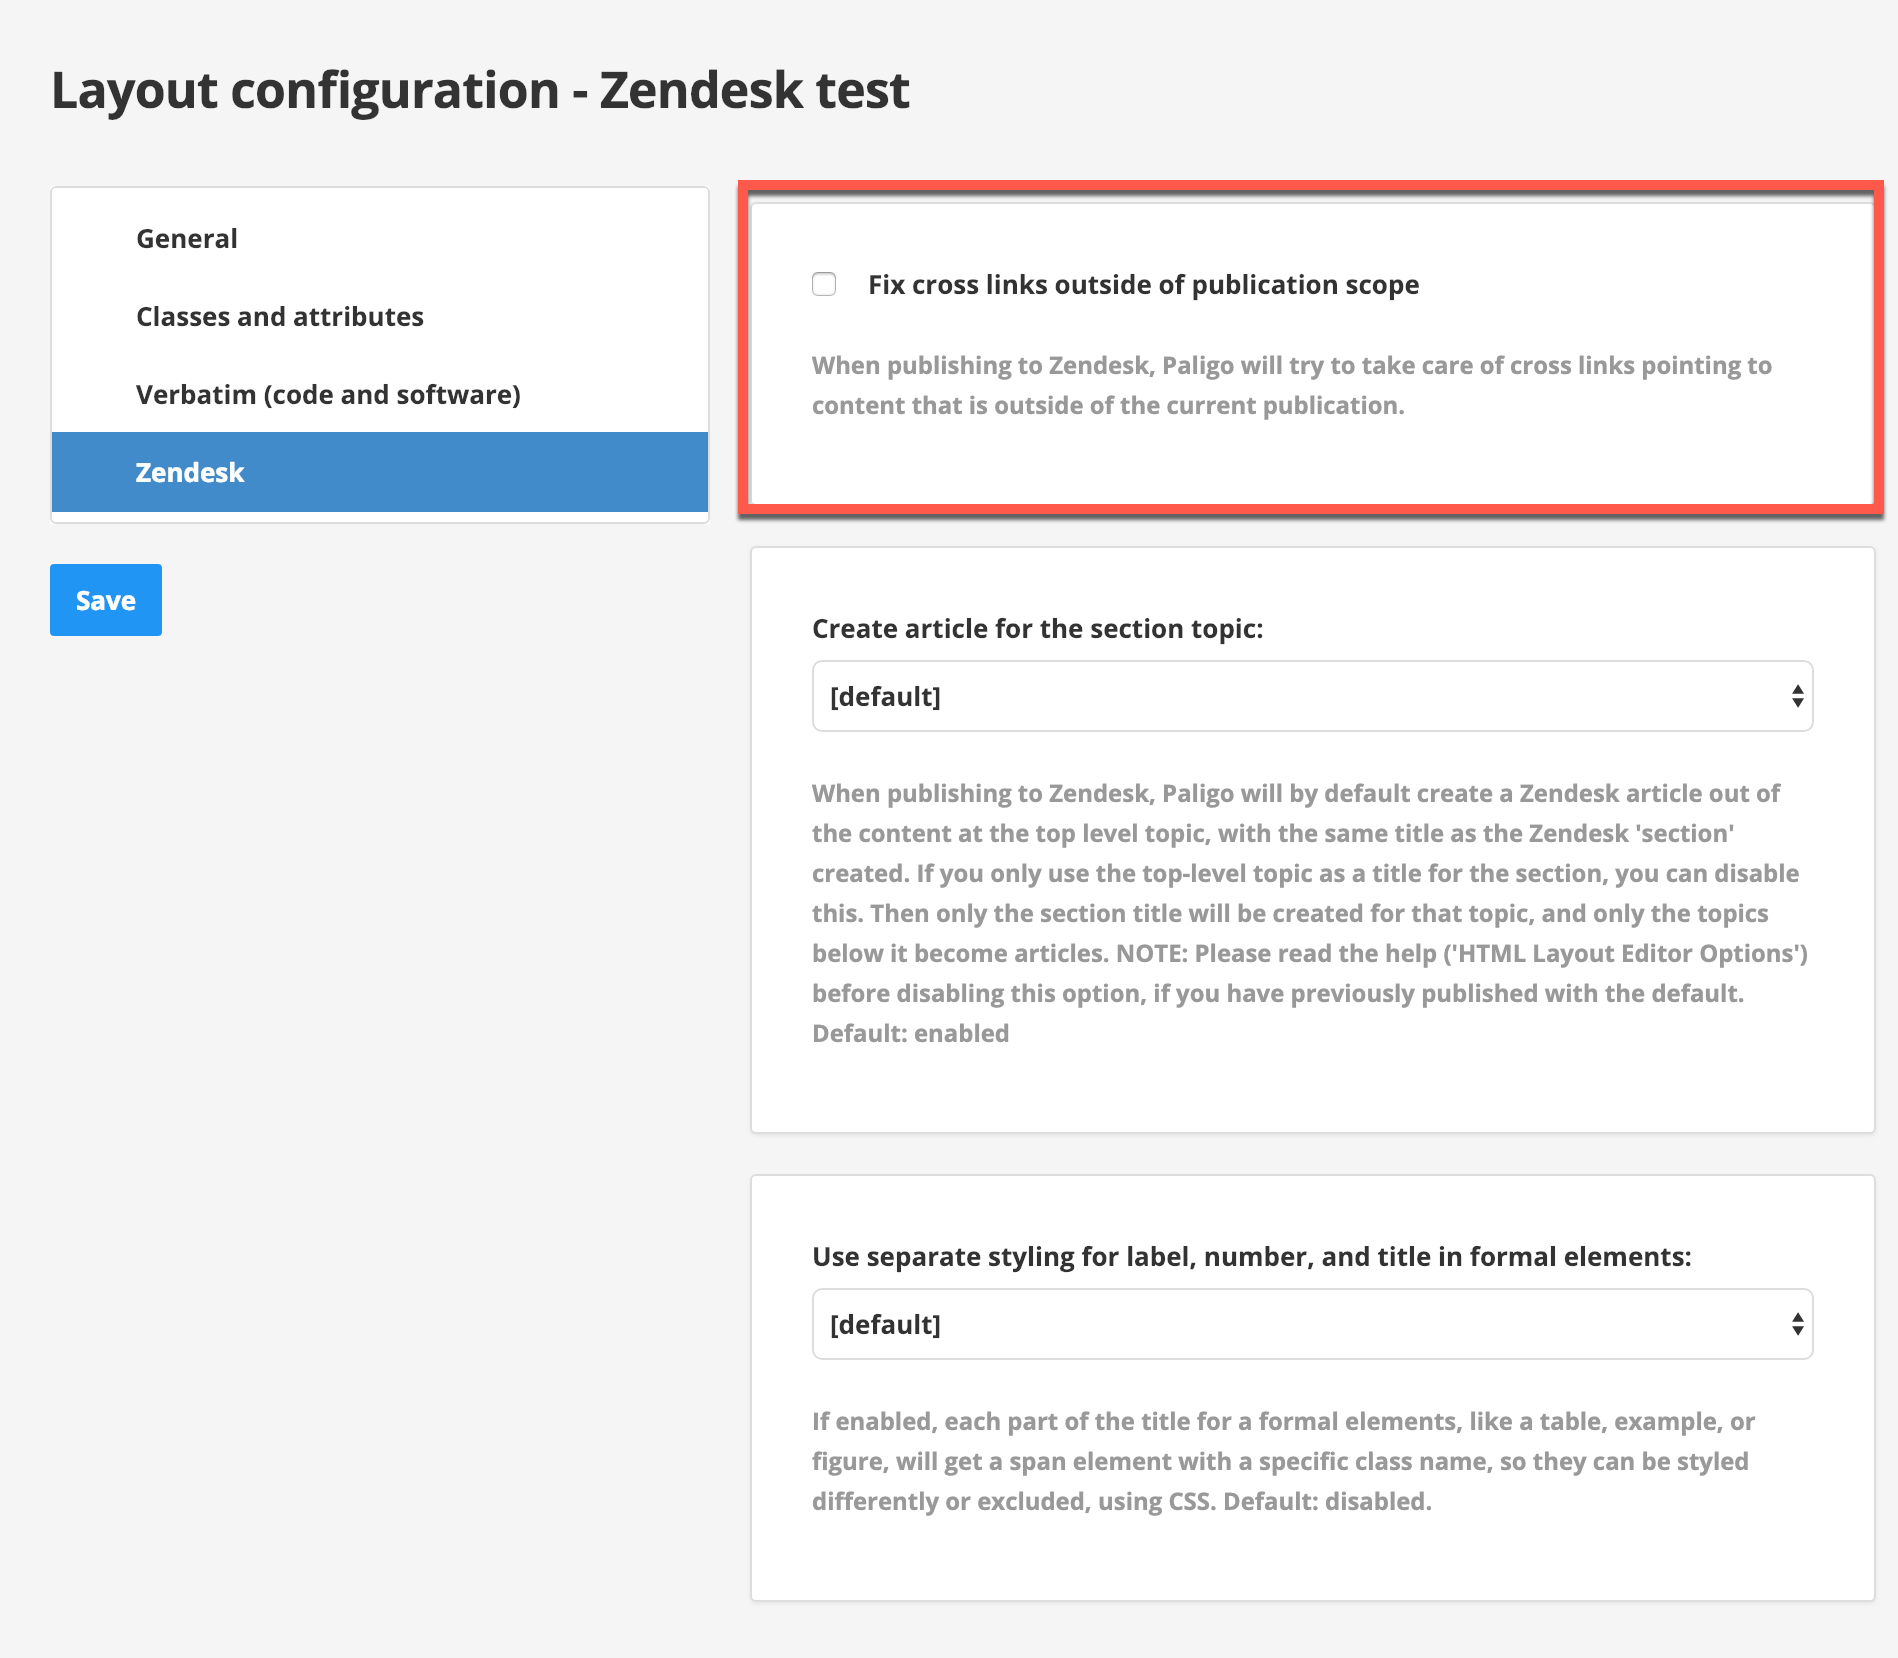This screenshot has width=1898, height=1658.
Task: Enable 'Fix cross links outside of publication scope'
Action: [x=824, y=285]
